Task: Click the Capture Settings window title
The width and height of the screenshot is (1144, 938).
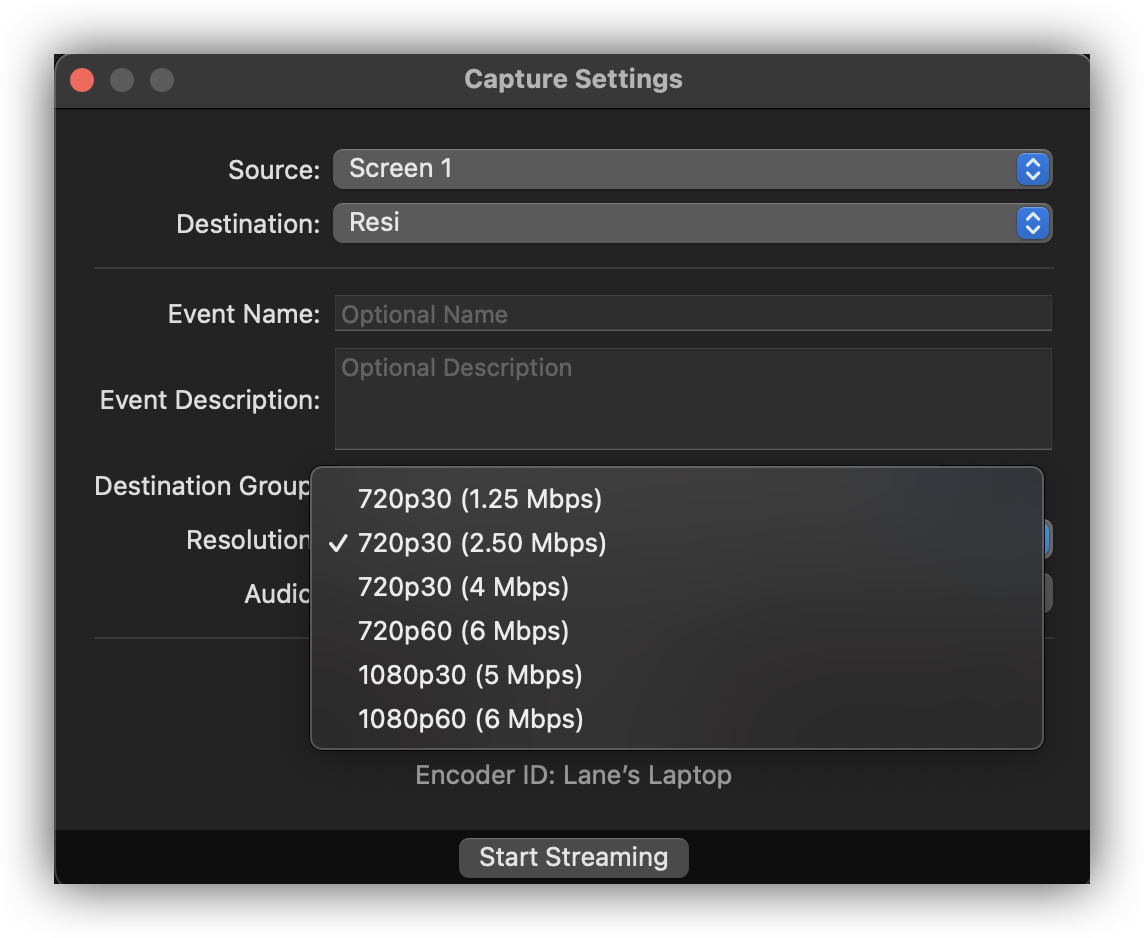Action: click(x=573, y=80)
